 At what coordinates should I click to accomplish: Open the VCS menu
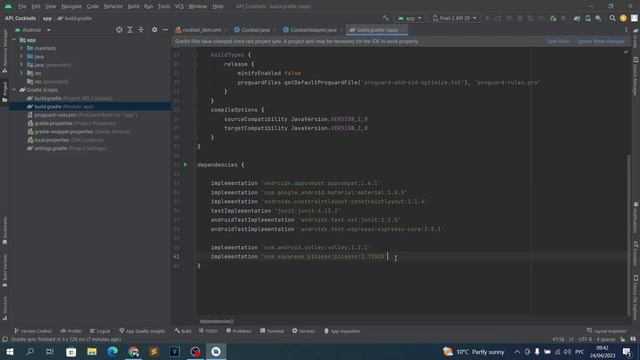[179, 7]
